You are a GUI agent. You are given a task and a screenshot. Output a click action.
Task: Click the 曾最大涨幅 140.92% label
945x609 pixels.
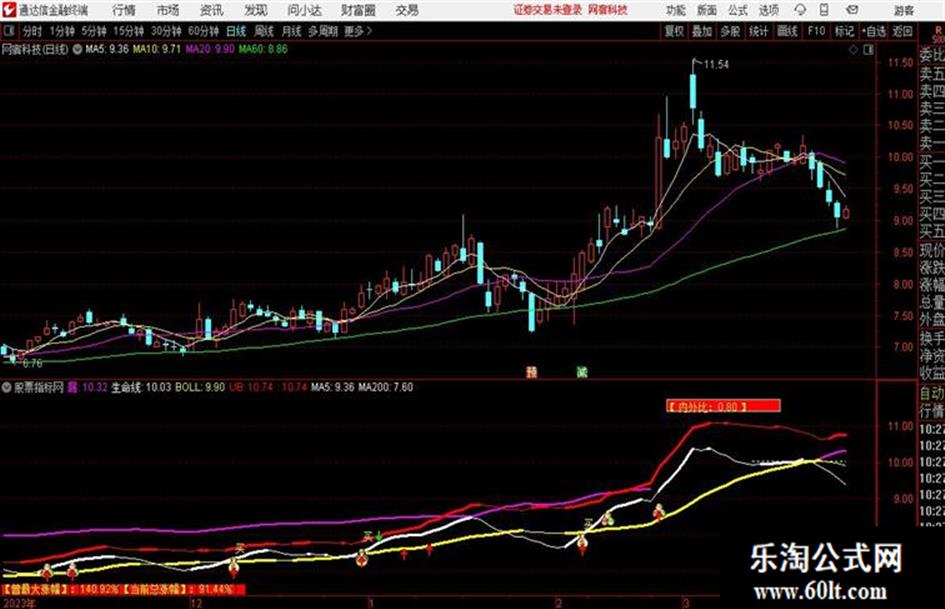[x=61, y=589]
